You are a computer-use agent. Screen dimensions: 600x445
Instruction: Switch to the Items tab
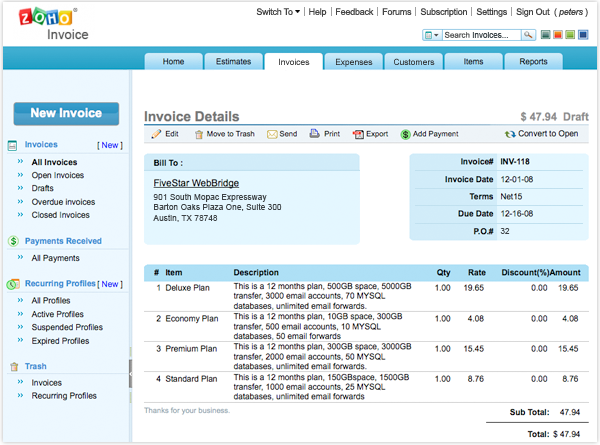point(473,62)
